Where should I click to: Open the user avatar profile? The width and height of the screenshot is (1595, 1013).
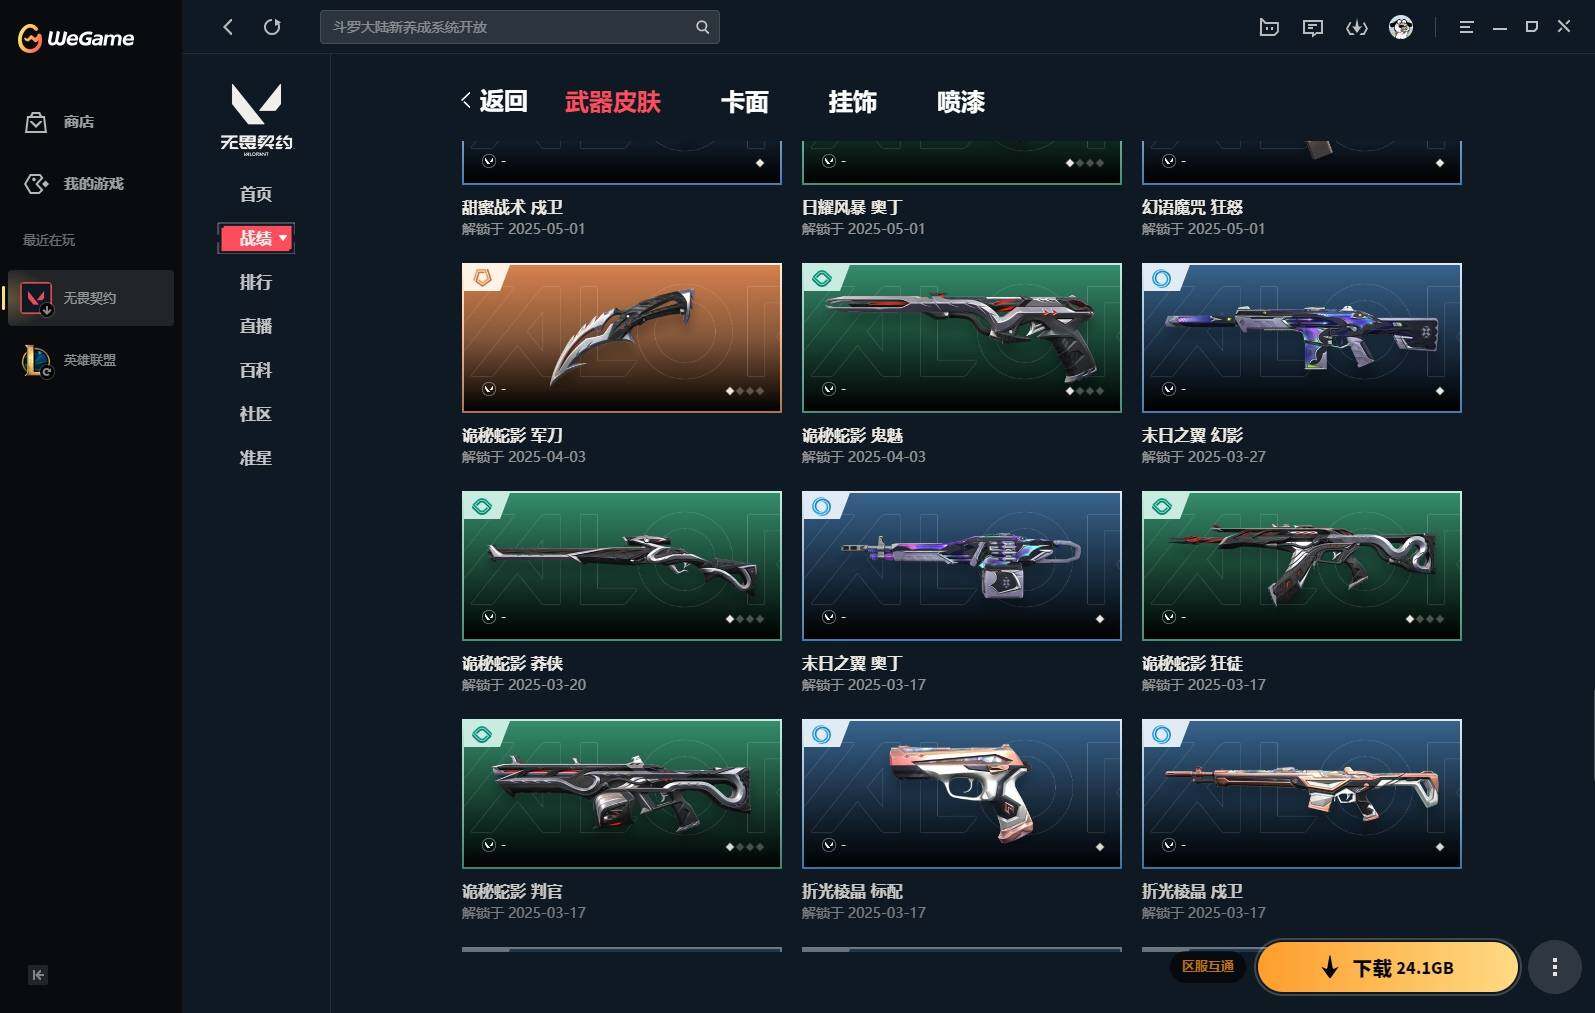tap(1401, 27)
